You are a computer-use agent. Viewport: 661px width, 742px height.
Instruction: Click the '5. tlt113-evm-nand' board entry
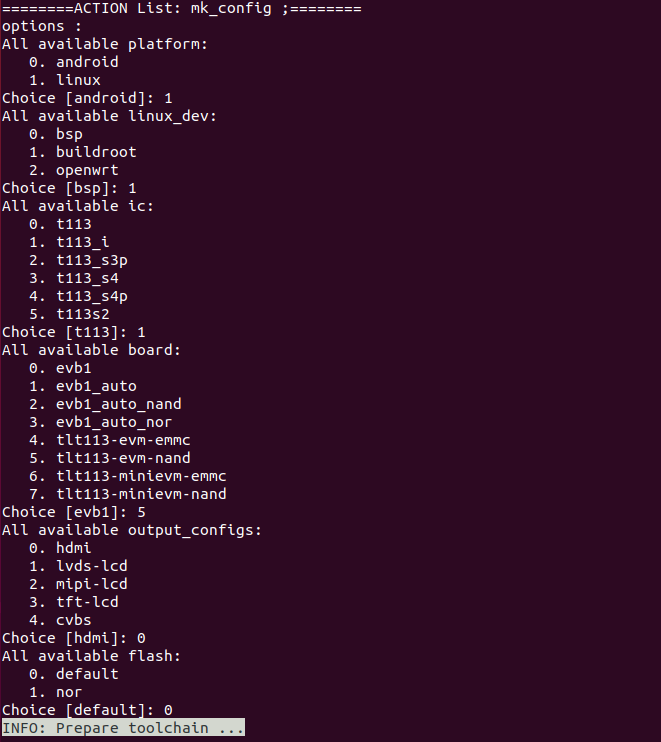pos(110,458)
